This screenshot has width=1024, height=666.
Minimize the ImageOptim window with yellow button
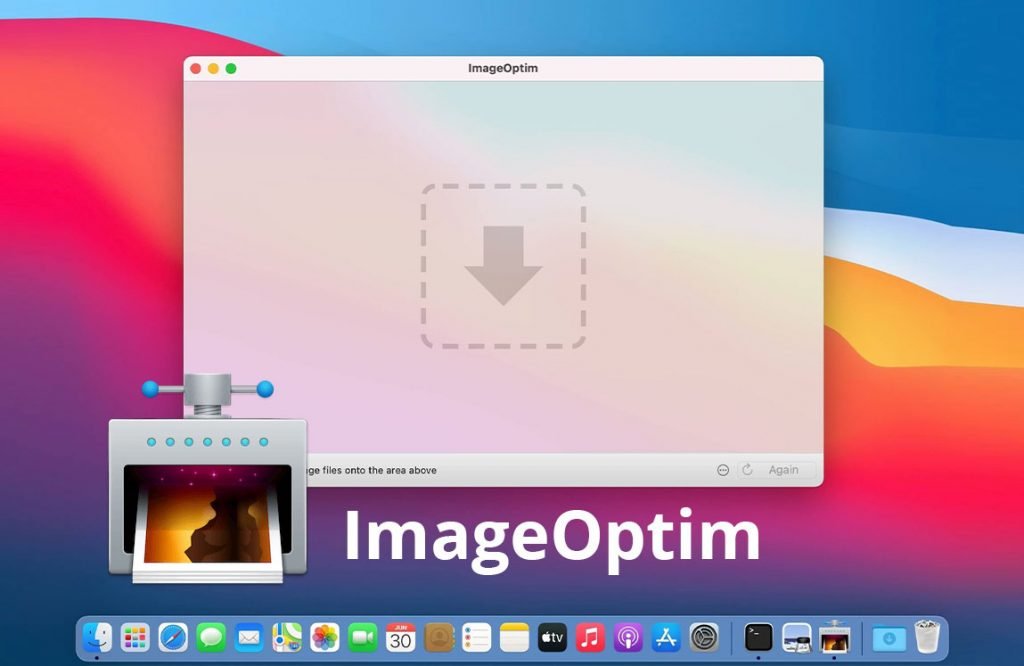[x=213, y=69]
